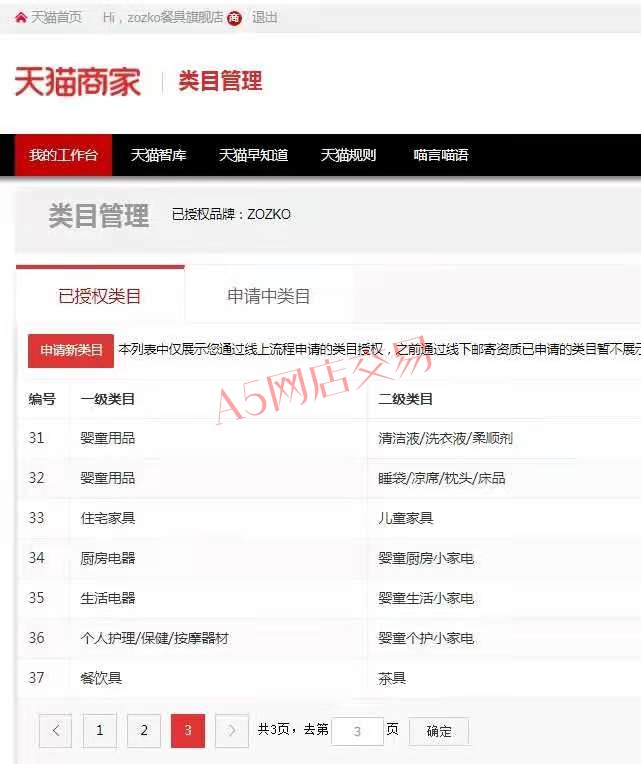Click 餐饮具 in row 37
The height and width of the screenshot is (764, 641).
[101, 678]
